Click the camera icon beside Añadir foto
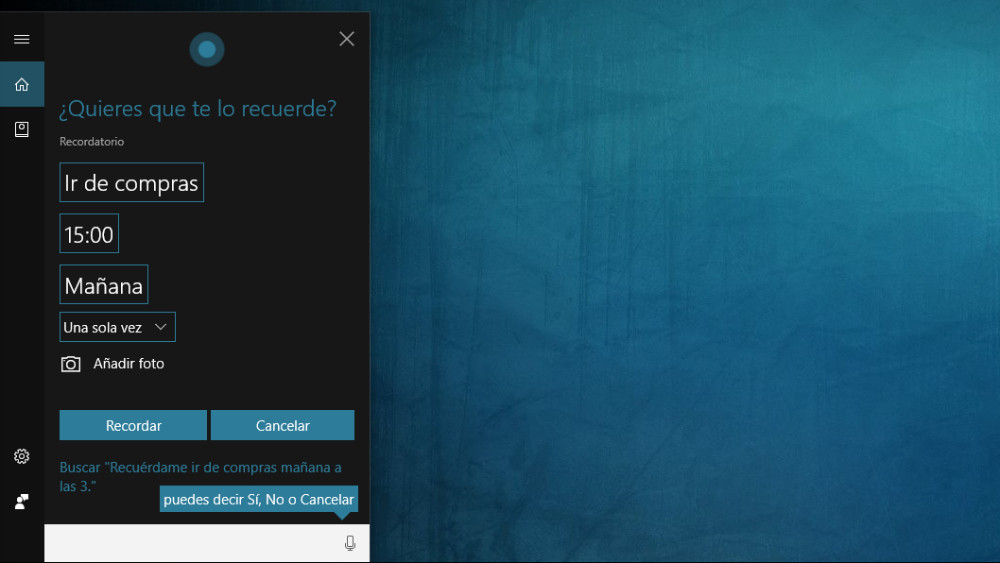 [x=71, y=364]
